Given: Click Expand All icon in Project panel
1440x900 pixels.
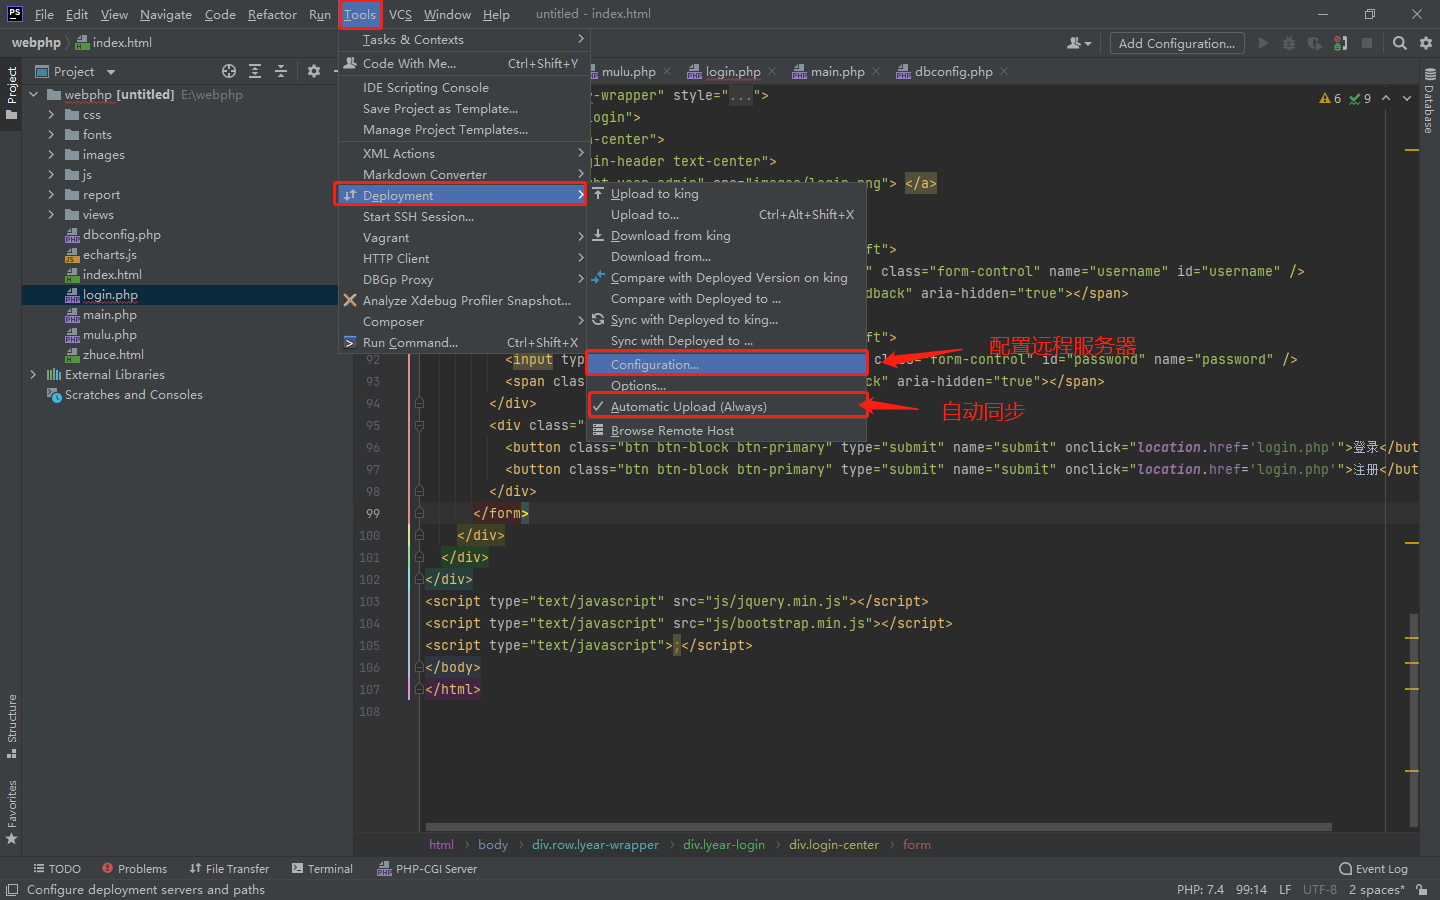Looking at the screenshot, I should tap(255, 71).
